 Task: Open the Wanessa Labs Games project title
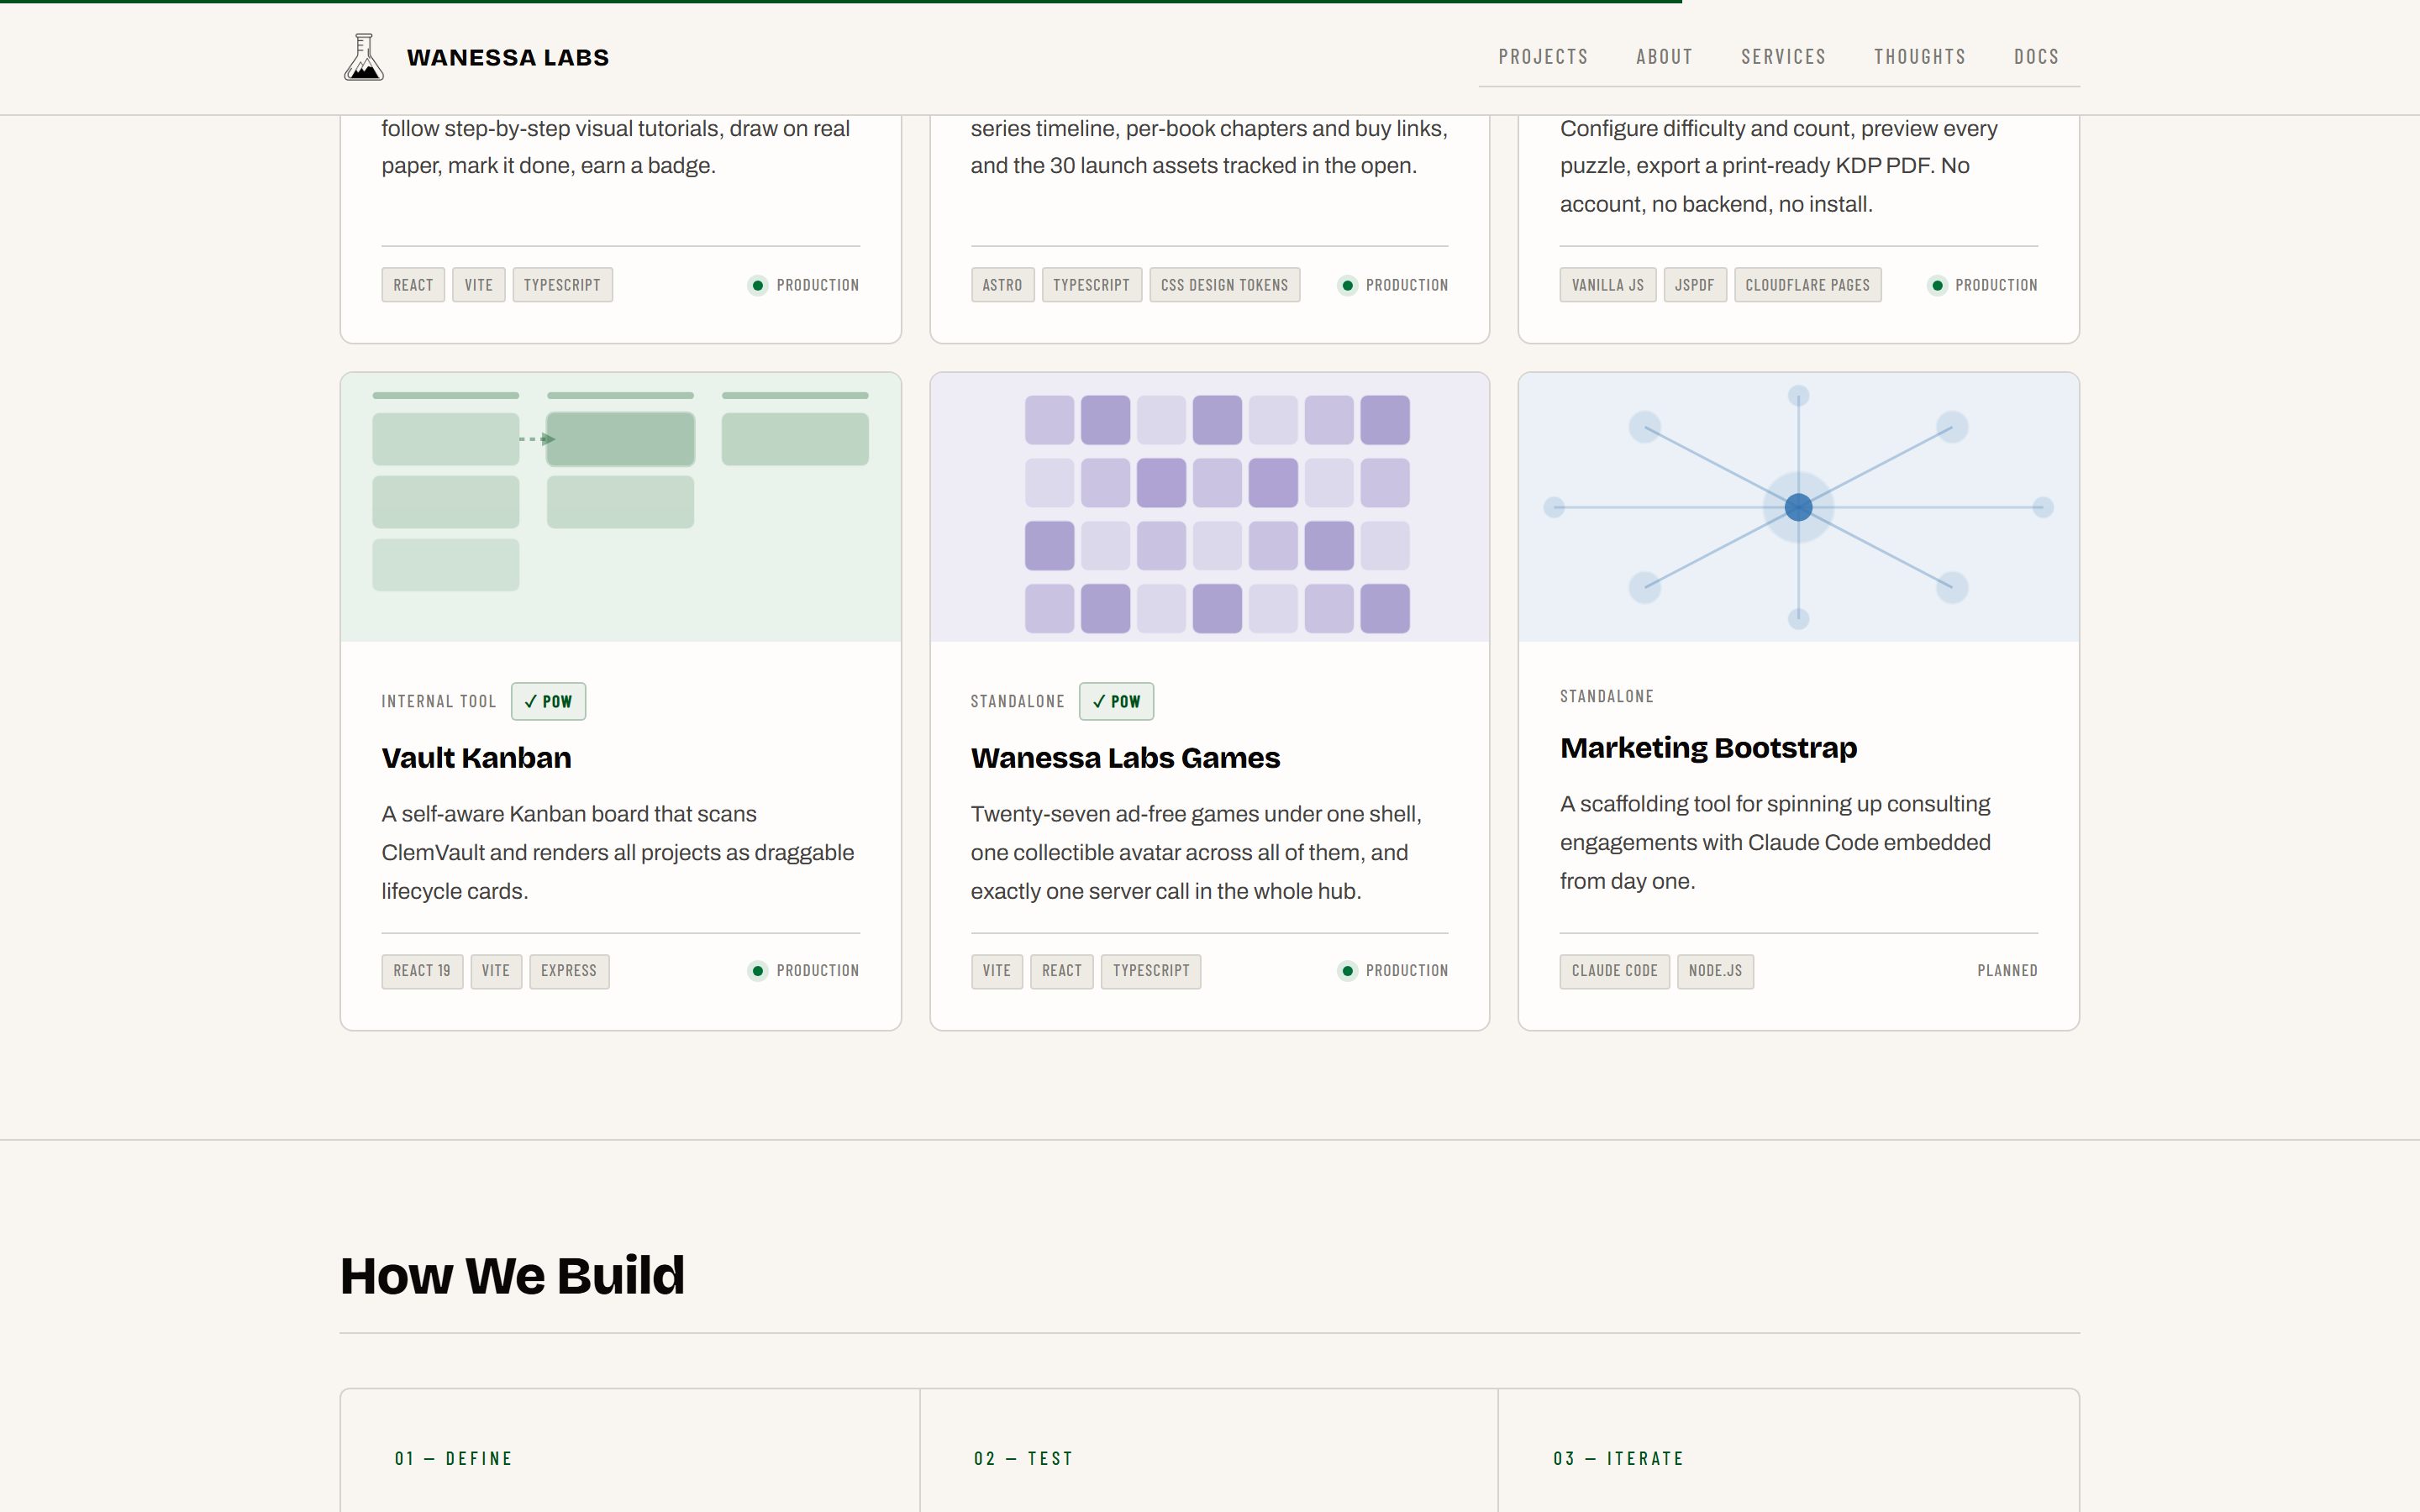(1125, 758)
